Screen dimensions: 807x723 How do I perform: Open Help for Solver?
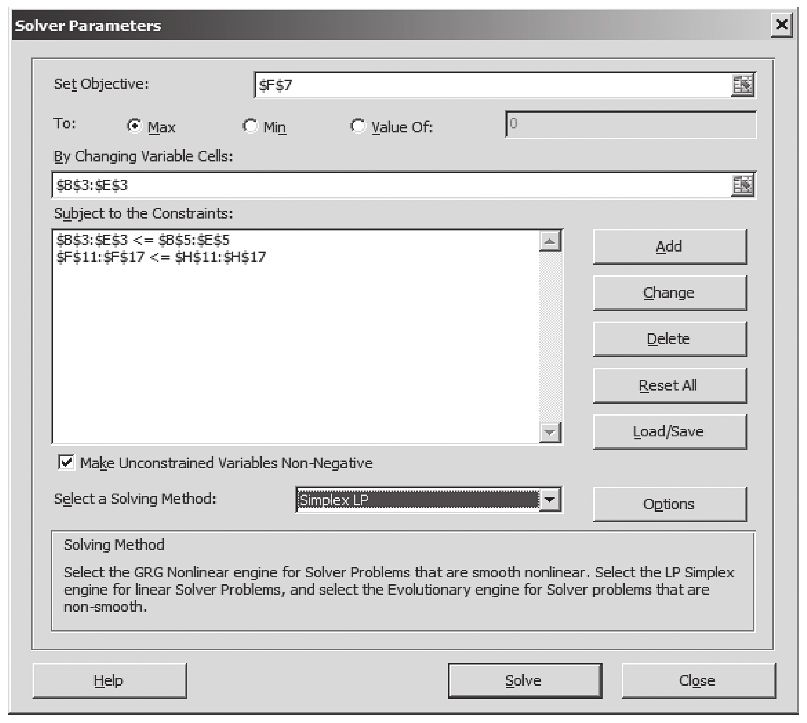coord(108,681)
